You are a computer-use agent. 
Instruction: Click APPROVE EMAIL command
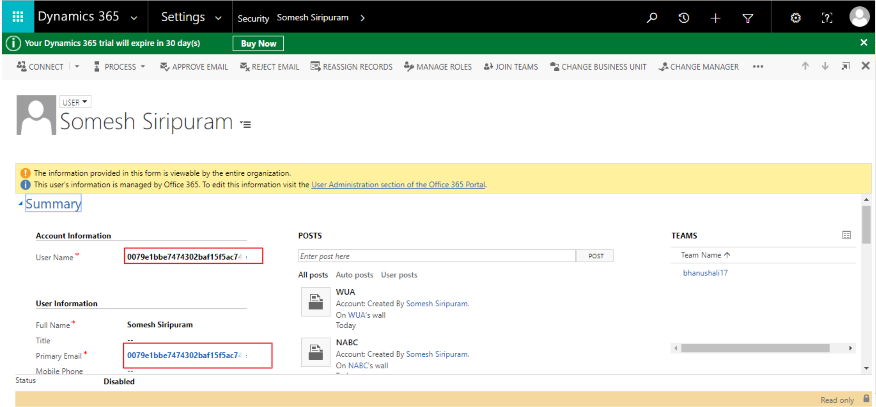pos(194,66)
